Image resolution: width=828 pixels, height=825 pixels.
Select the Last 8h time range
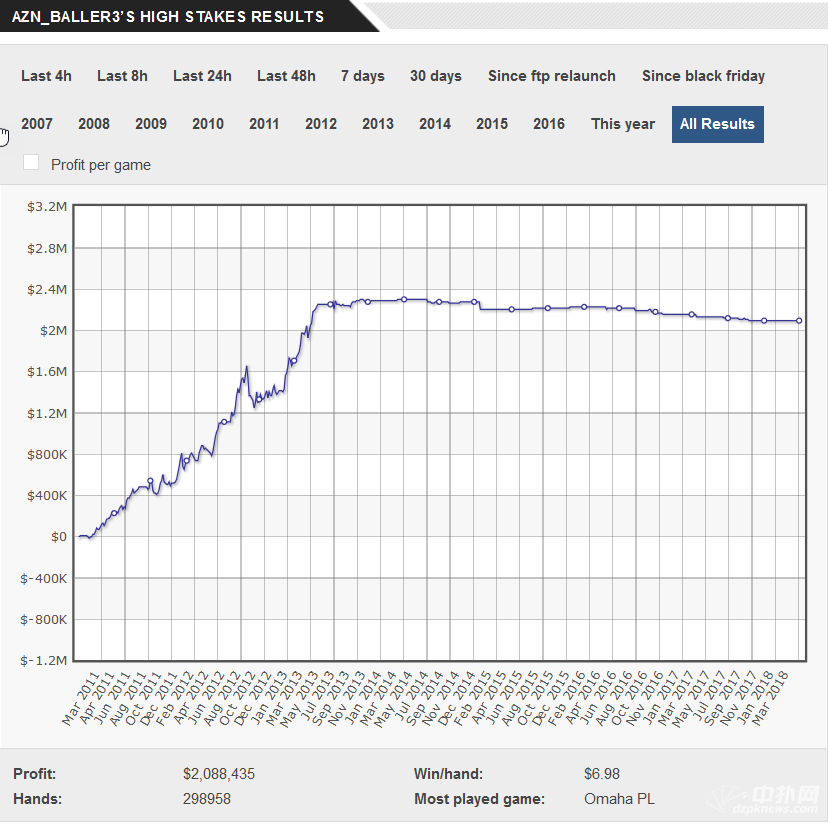coord(122,76)
